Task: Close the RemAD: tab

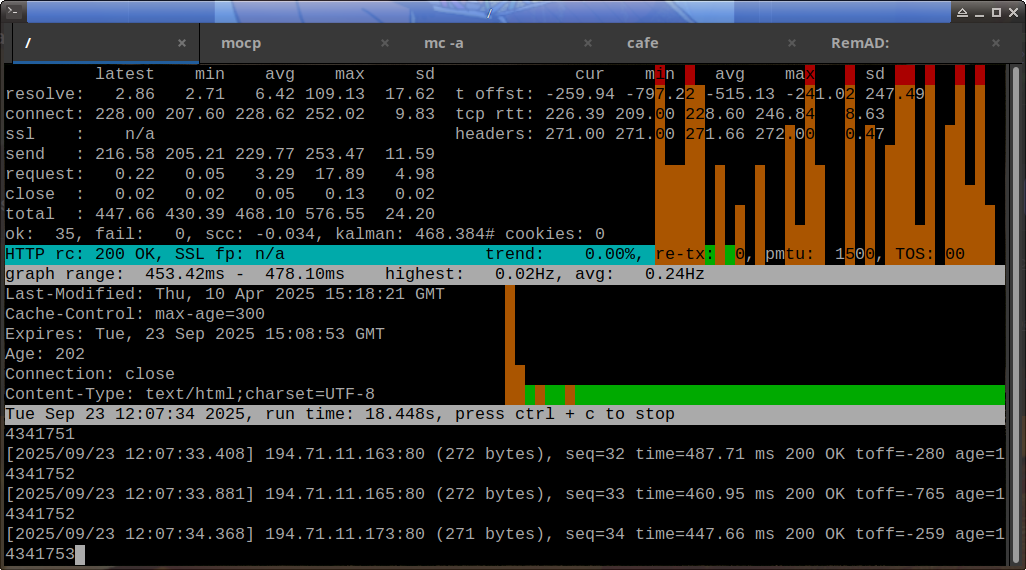Action: 995,44
